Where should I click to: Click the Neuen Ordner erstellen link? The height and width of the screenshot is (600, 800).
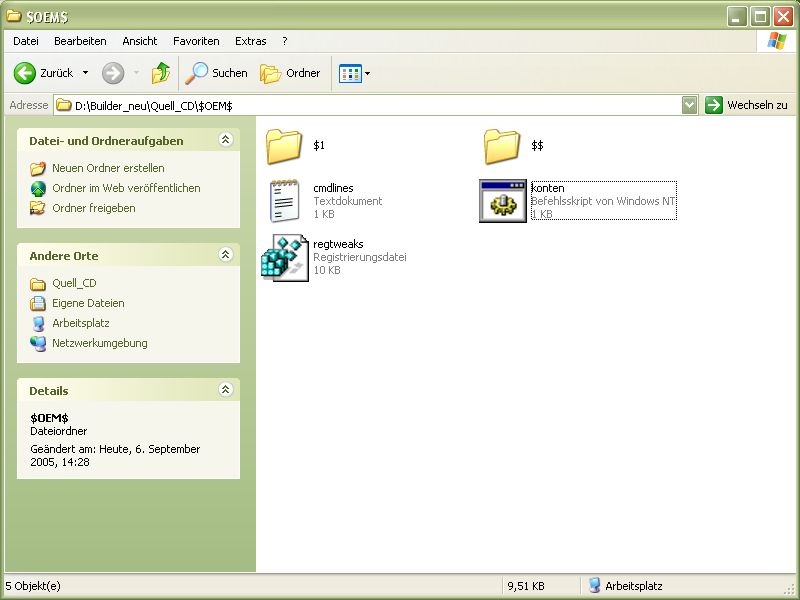tap(108, 168)
